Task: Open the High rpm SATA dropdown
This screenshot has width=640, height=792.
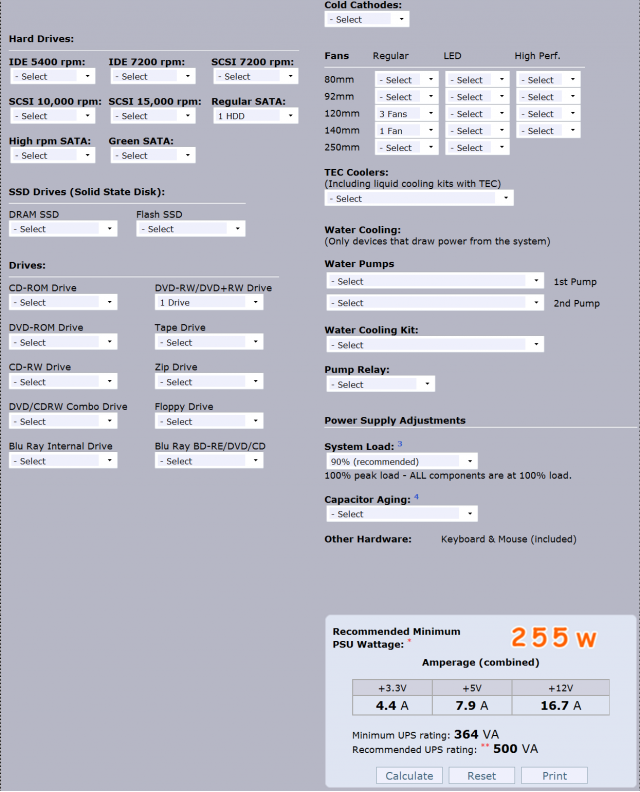Action: pyautogui.click(x=53, y=156)
